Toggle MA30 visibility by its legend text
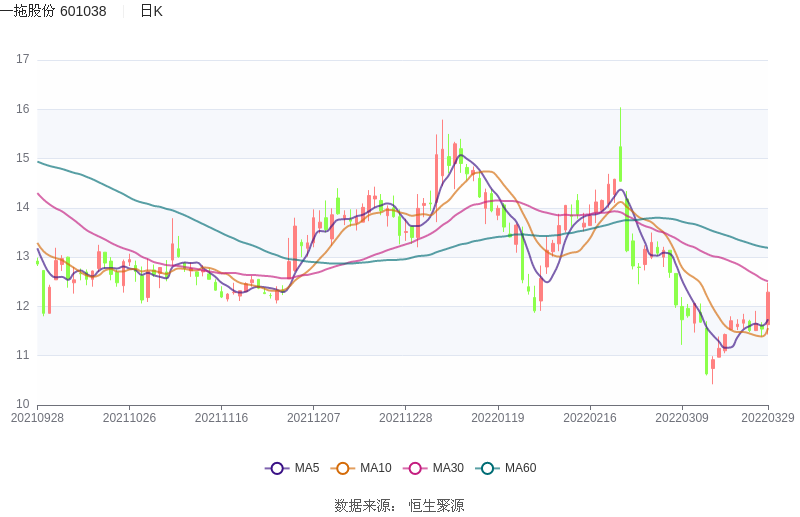The width and height of the screenshot is (800, 517). pyautogui.click(x=448, y=468)
